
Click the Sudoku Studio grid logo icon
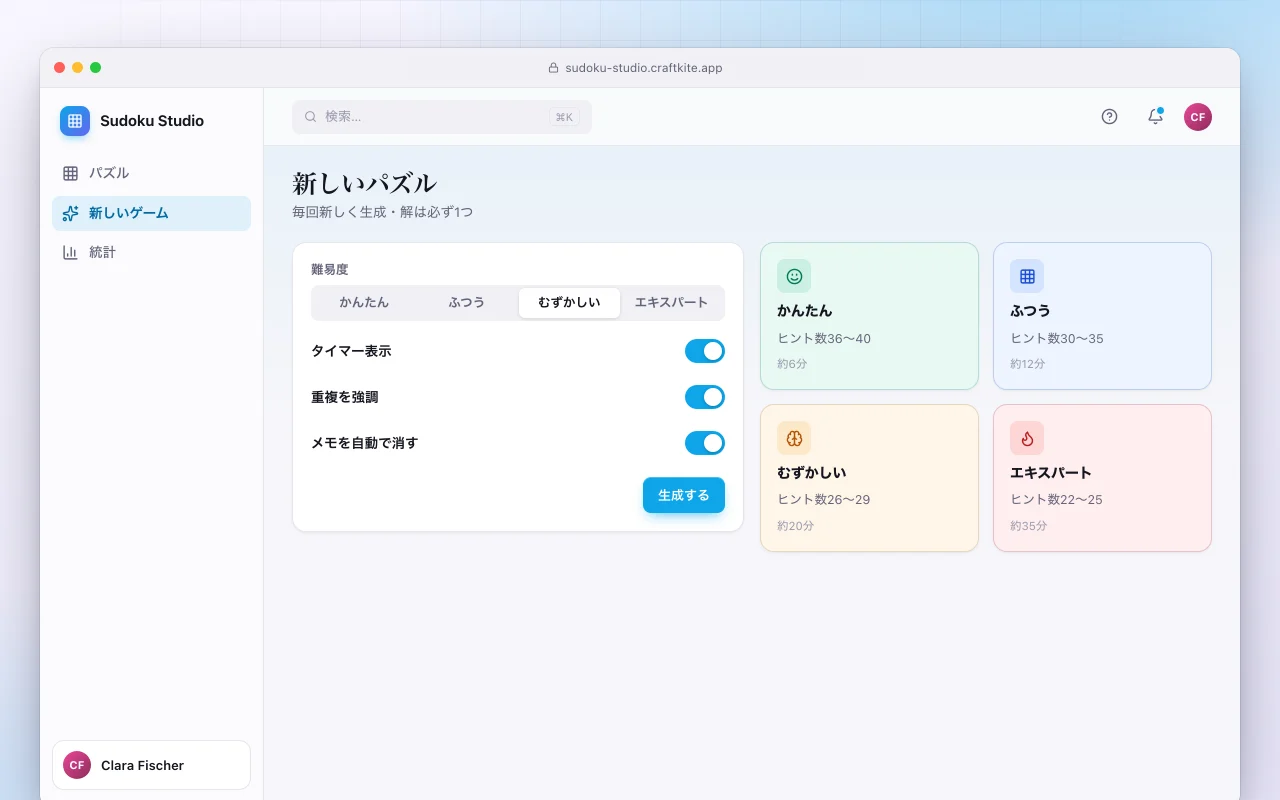(x=75, y=121)
